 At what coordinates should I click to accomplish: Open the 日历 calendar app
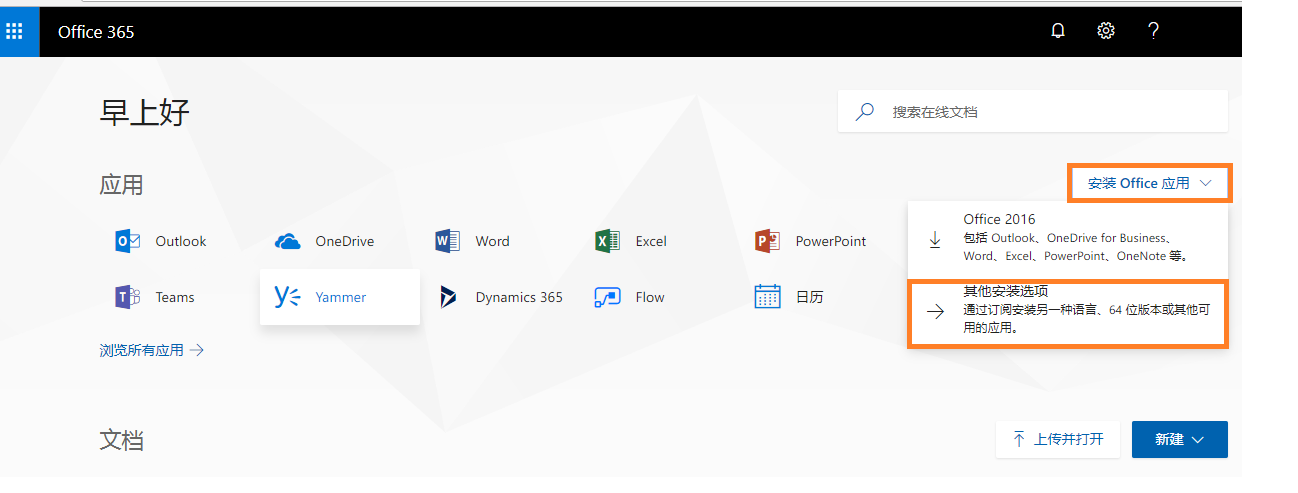(789, 297)
